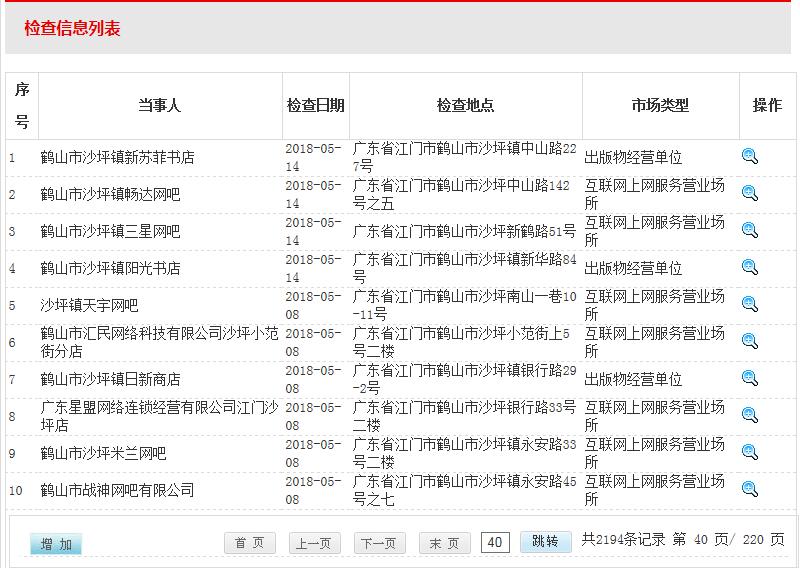Click the 当事人 column header
Viewport: 800px width, 568px height.
point(160,106)
